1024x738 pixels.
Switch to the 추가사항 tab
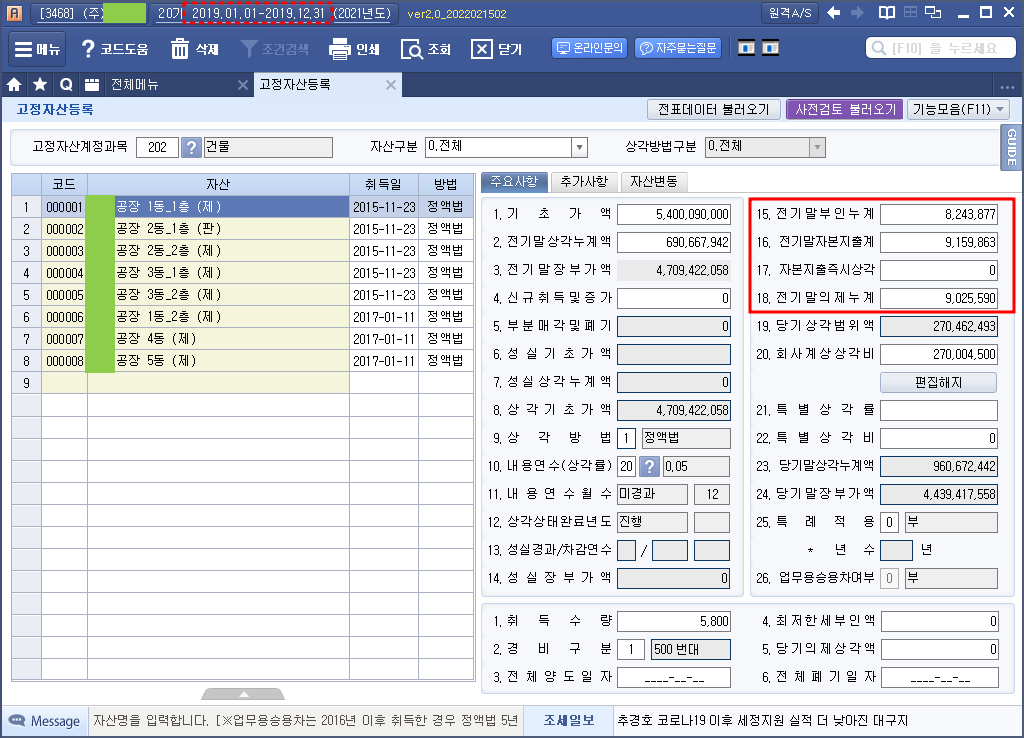point(584,182)
